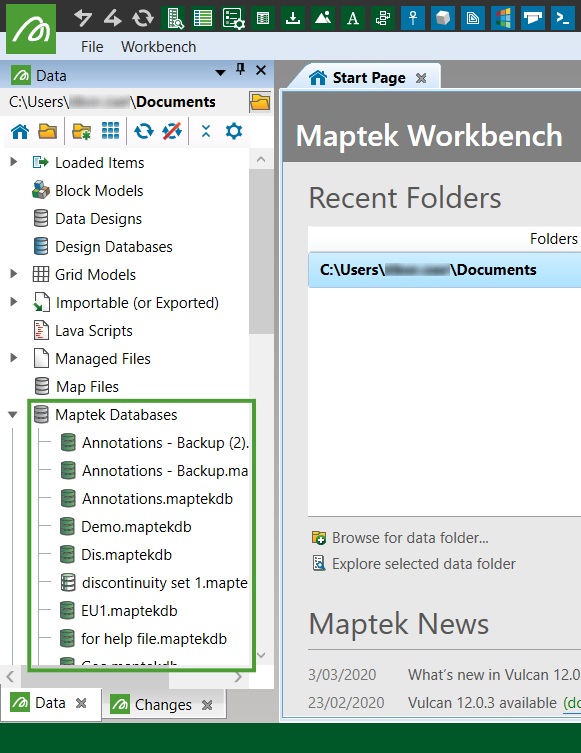Click Browse for data folder link
This screenshot has width=581, height=753.
pyautogui.click(x=410, y=538)
